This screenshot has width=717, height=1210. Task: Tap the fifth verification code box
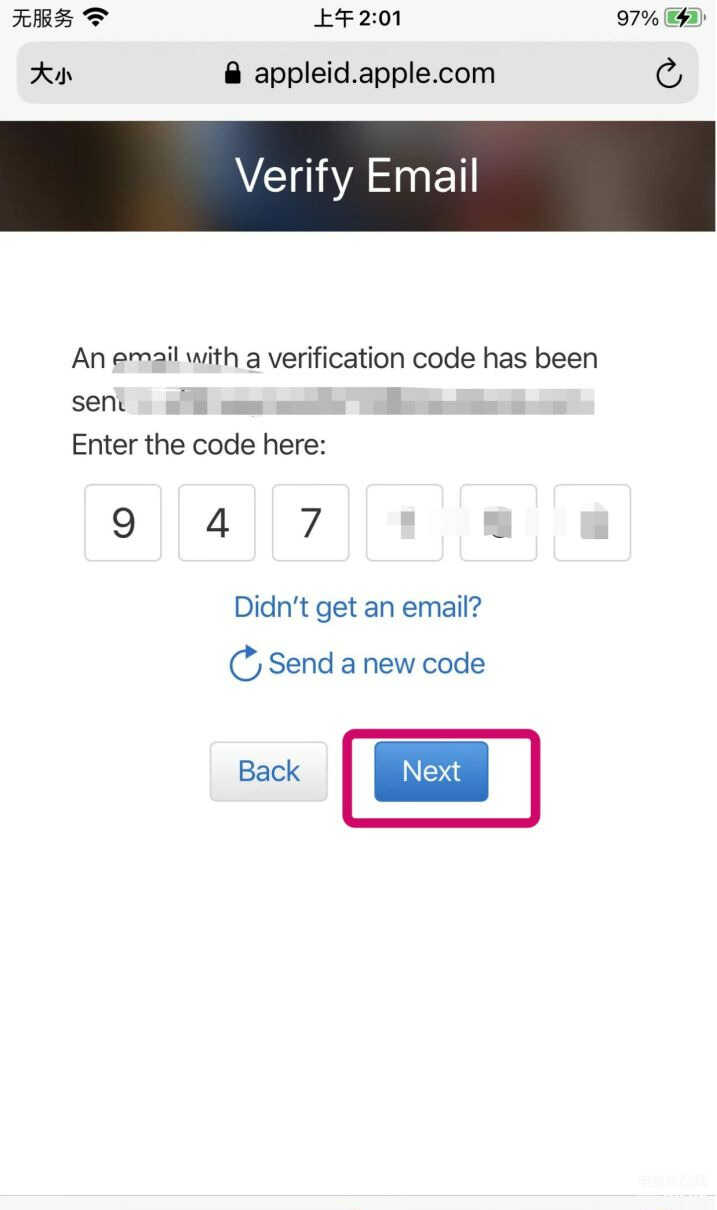pyautogui.click(x=499, y=523)
